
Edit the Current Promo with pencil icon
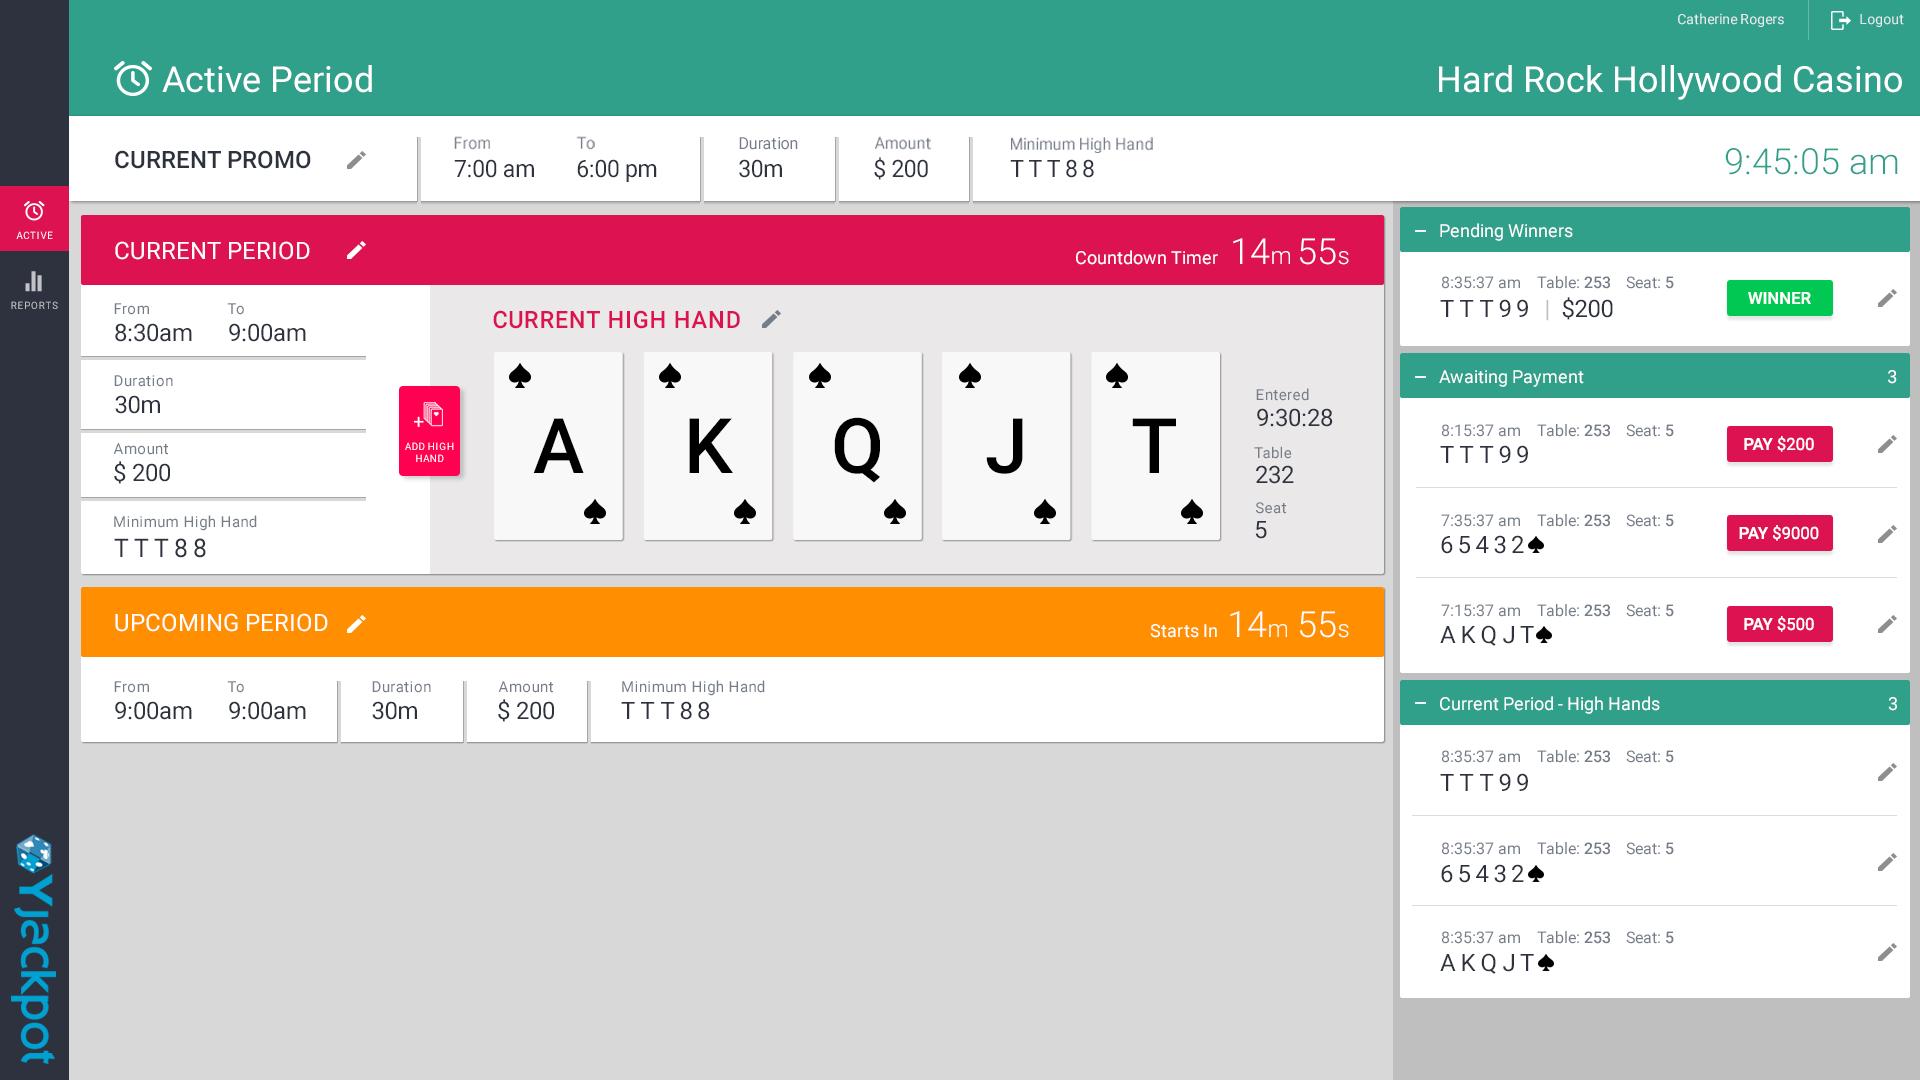[356, 160]
